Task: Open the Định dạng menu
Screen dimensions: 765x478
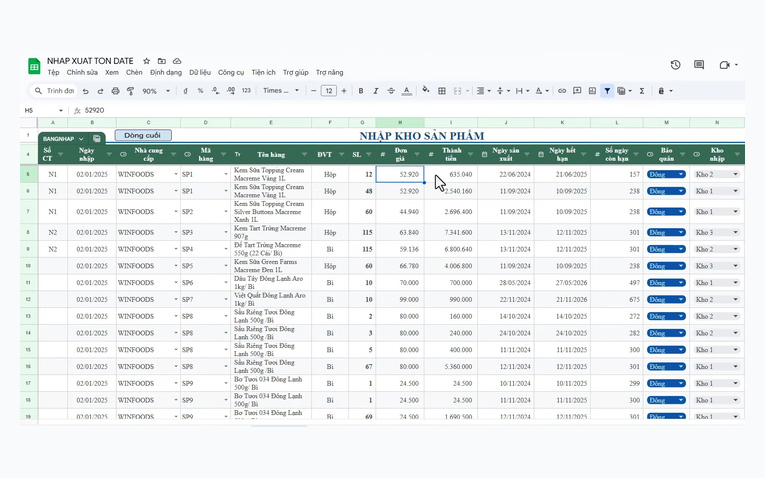Action: tap(166, 72)
